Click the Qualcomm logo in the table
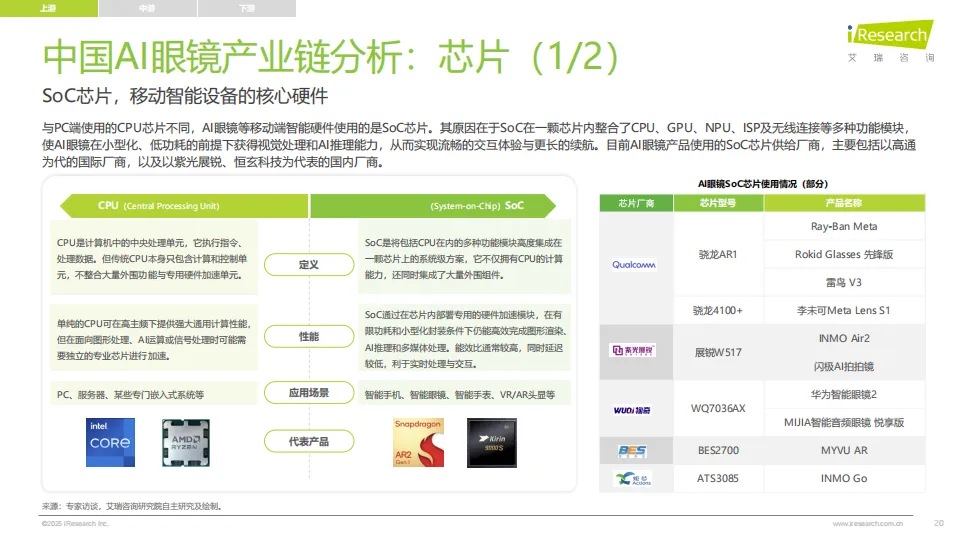960x540 pixels. (634, 264)
